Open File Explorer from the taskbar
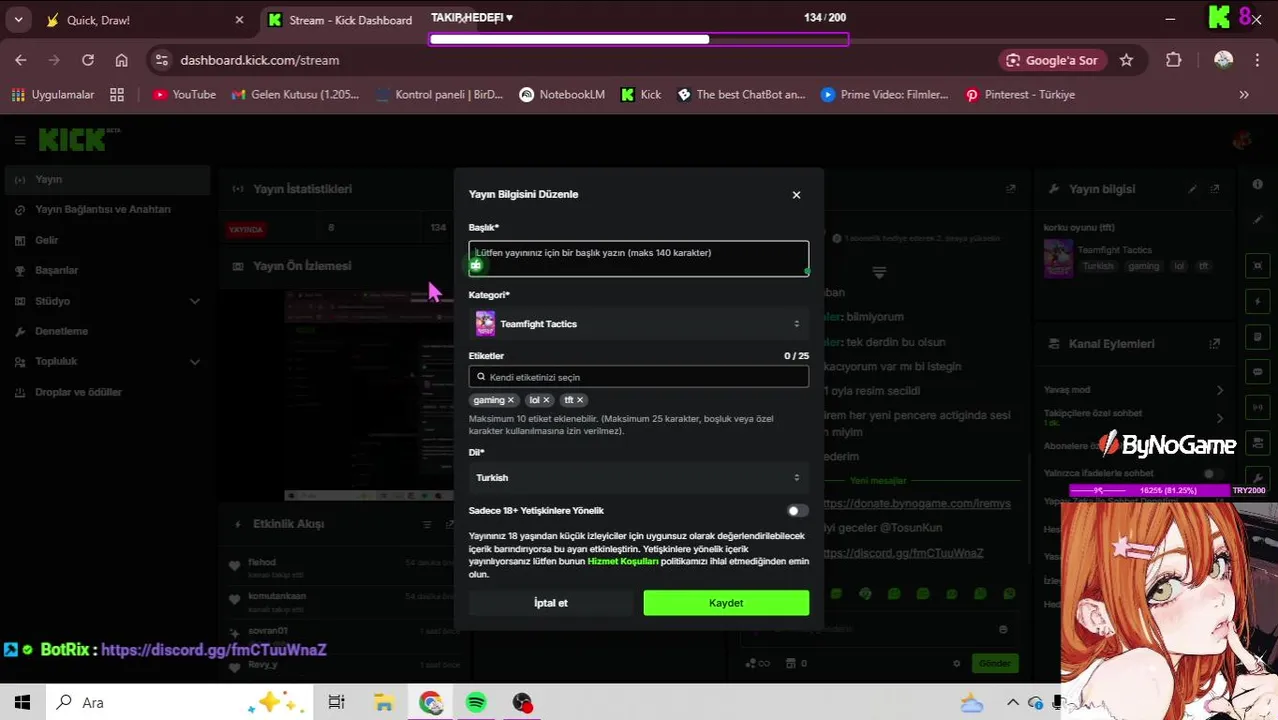 [x=384, y=703]
